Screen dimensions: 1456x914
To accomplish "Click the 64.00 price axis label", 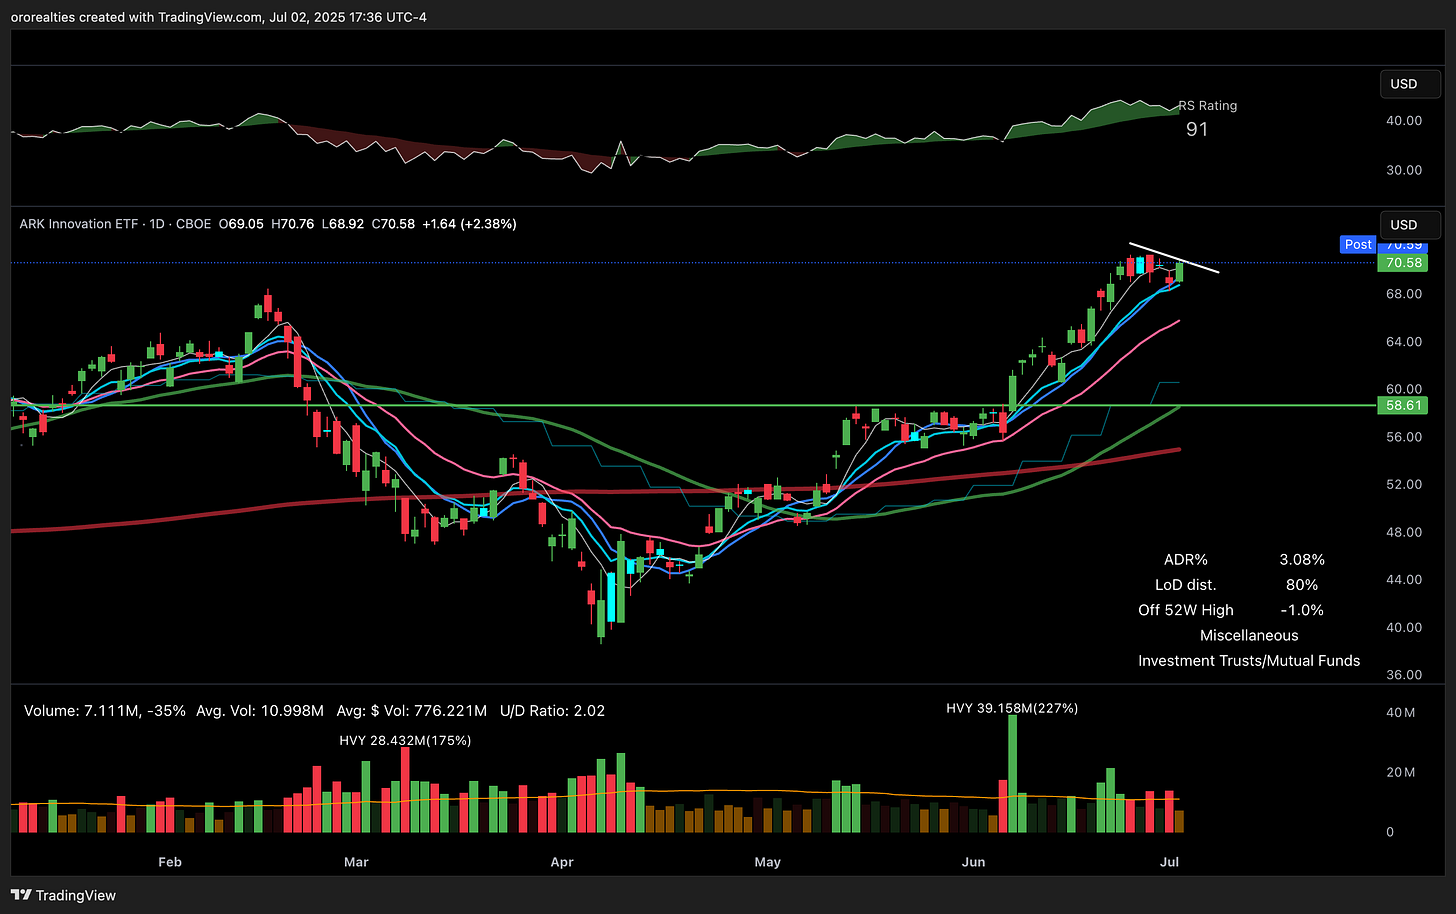I will 1404,341.
